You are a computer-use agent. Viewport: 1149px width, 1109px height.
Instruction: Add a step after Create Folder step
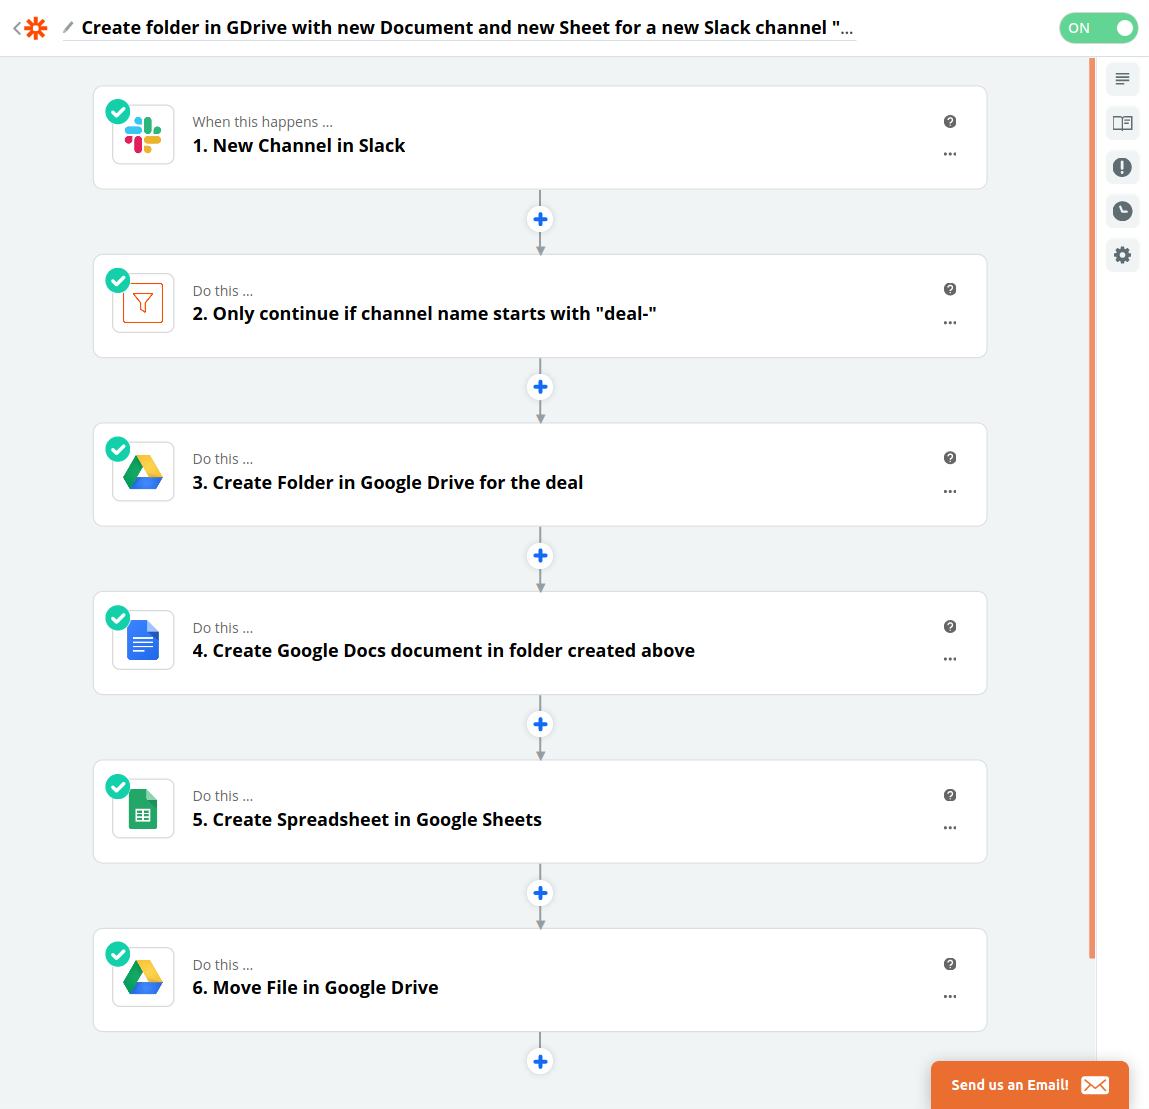coord(540,556)
